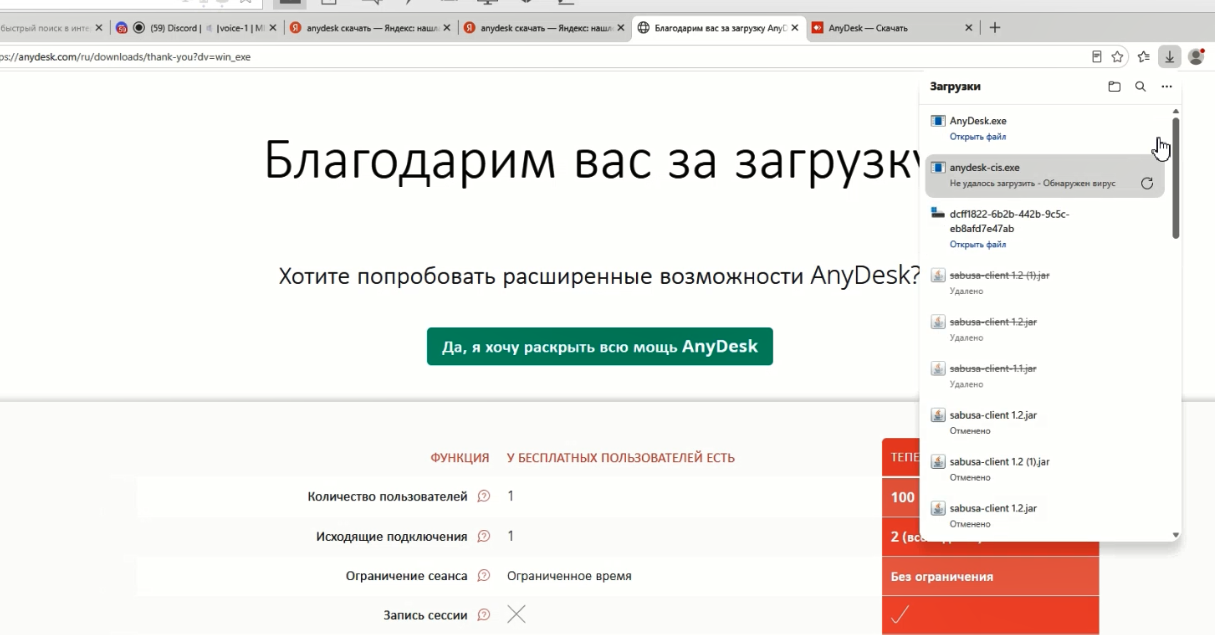Click the Не удалось загрузить virus message
The width and height of the screenshot is (1215, 635).
click(1032, 184)
